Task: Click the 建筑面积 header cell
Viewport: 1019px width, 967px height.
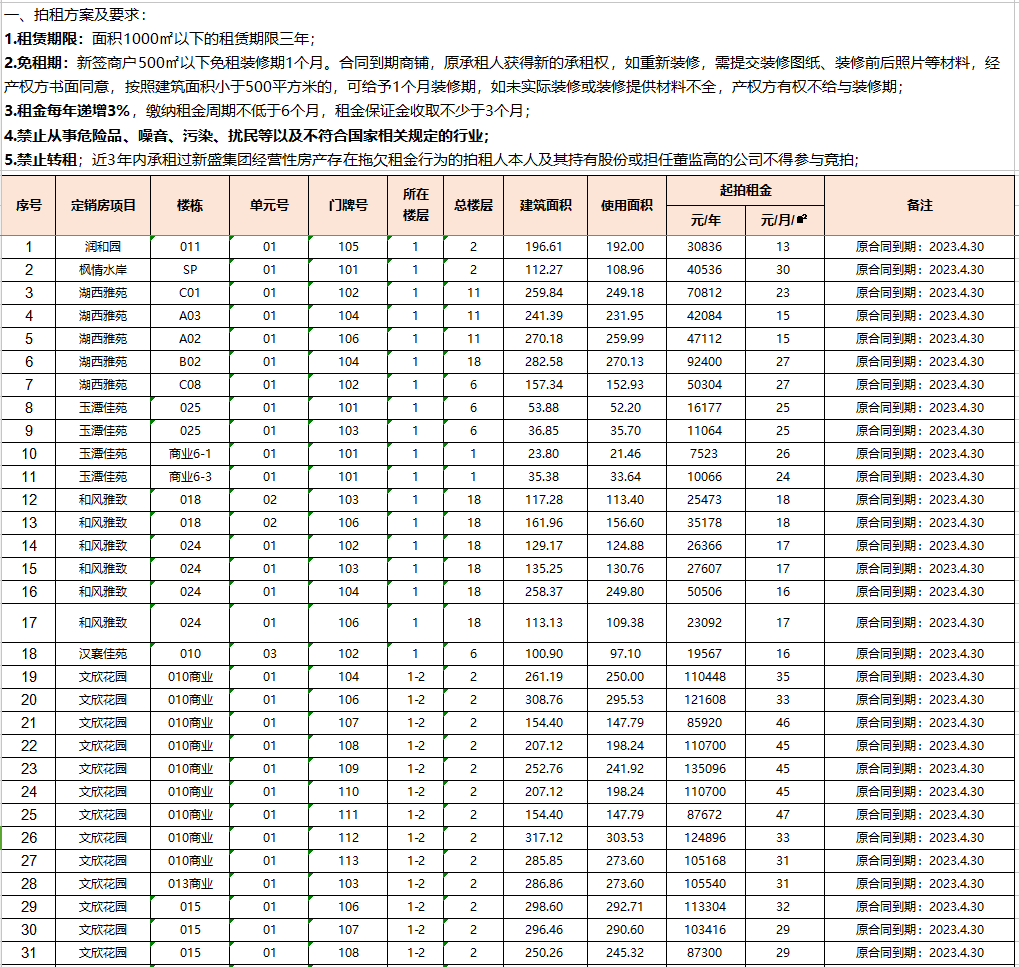Action: click(545, 205)
